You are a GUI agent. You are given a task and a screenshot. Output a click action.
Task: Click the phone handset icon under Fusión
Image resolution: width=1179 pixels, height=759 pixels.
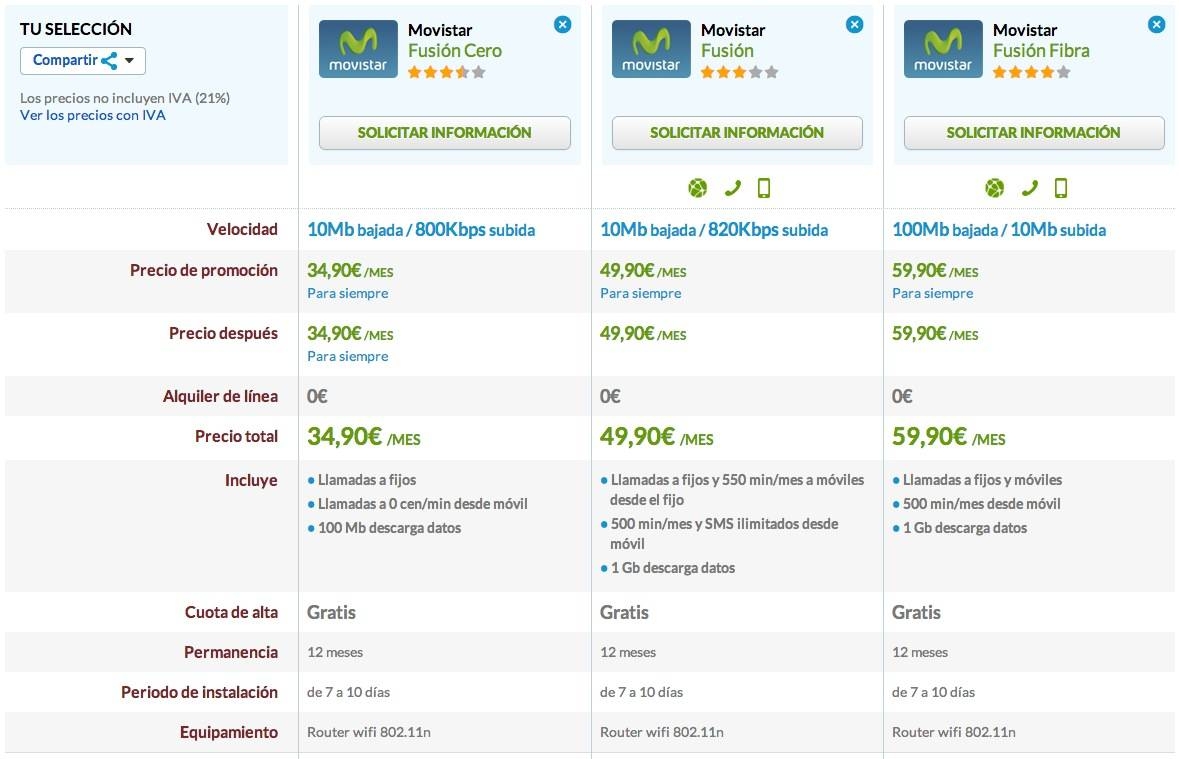point(732,188)
